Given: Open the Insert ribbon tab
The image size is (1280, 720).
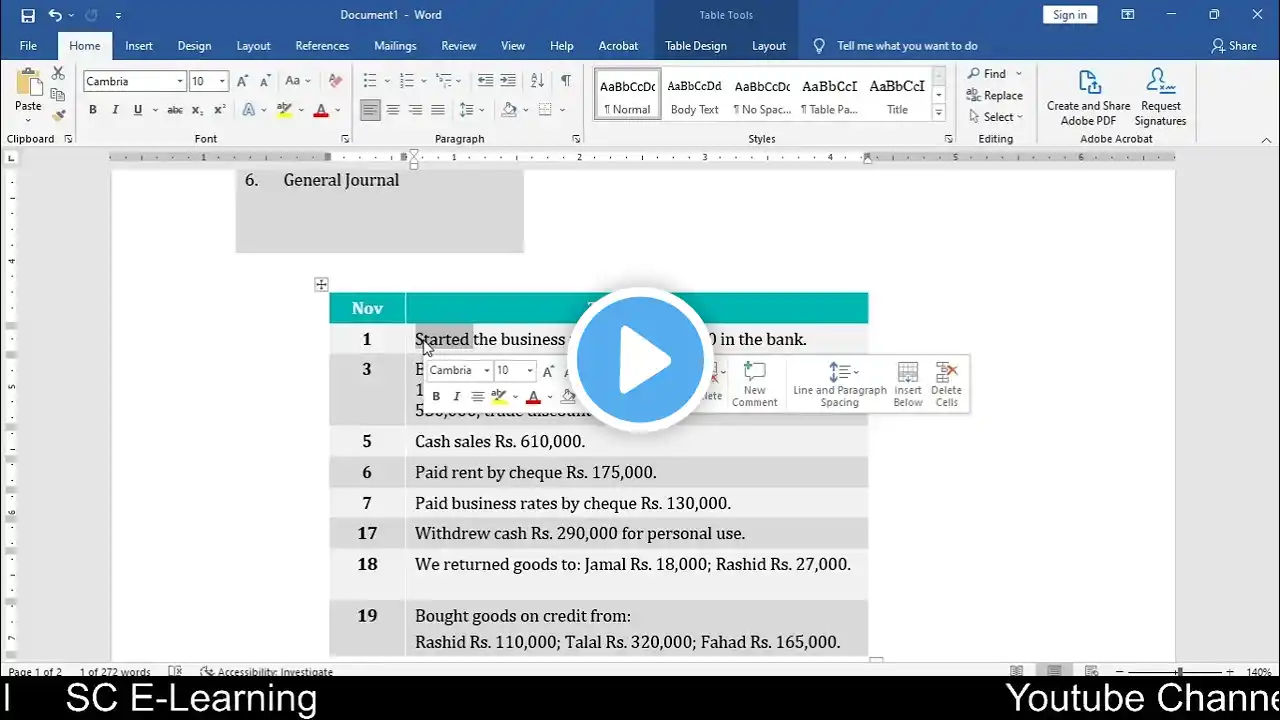Looking at the screenshot, I should pos(139,46).
